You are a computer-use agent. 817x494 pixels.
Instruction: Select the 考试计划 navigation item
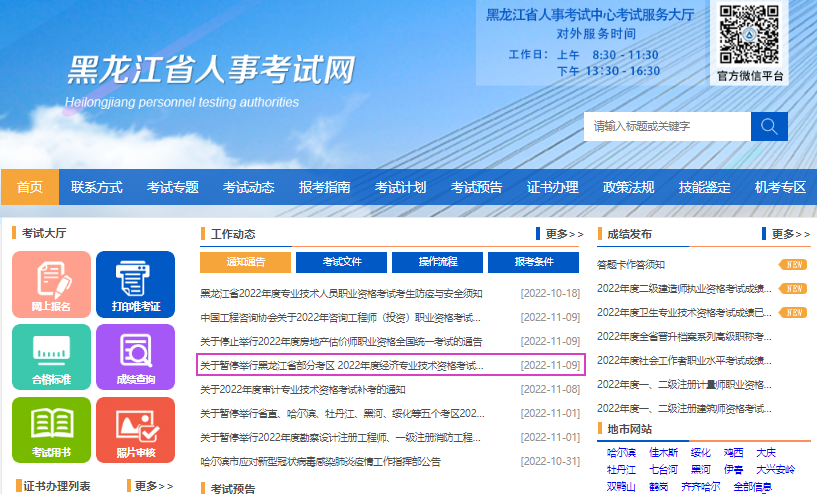point(400,187)
